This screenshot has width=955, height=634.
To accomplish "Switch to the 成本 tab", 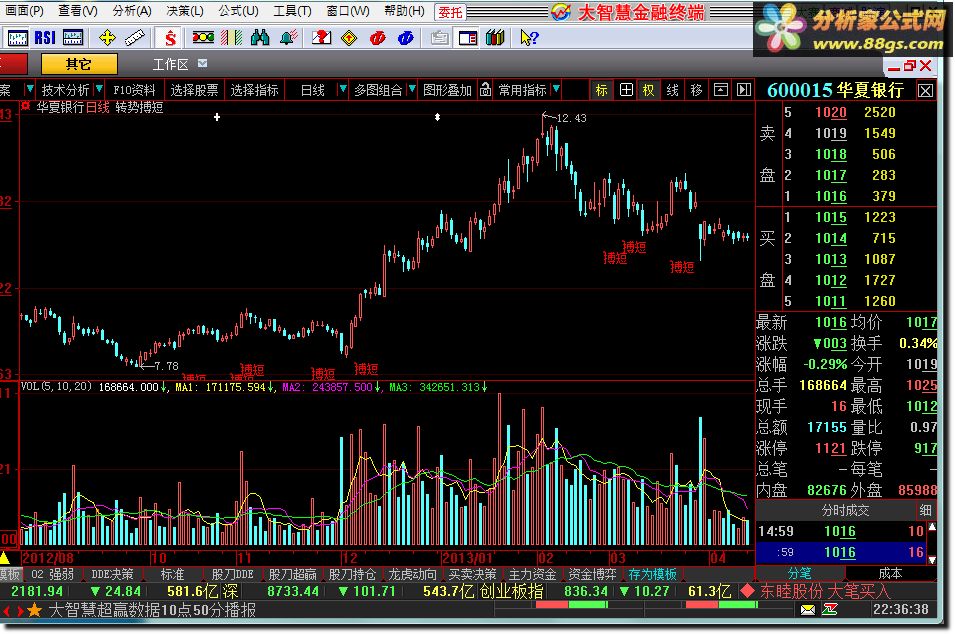I will tap(890, 573).
